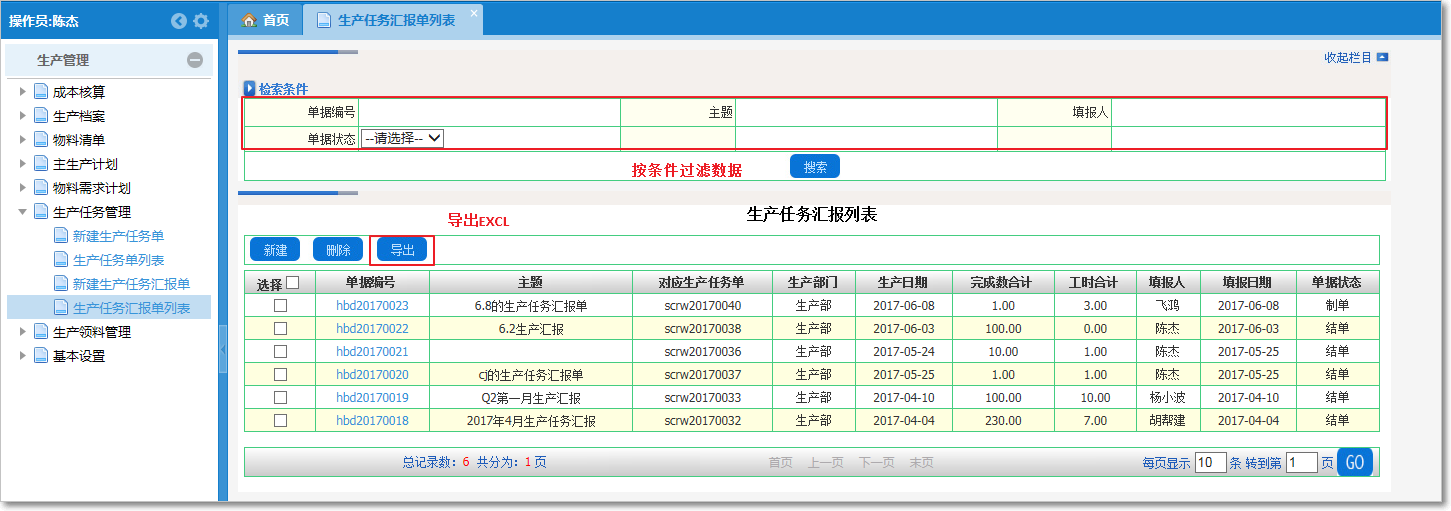This screenshot has height=511, width=1451.
Task: Click page icon beside 新建生产任务汇报单
Action: coord(61,284)
